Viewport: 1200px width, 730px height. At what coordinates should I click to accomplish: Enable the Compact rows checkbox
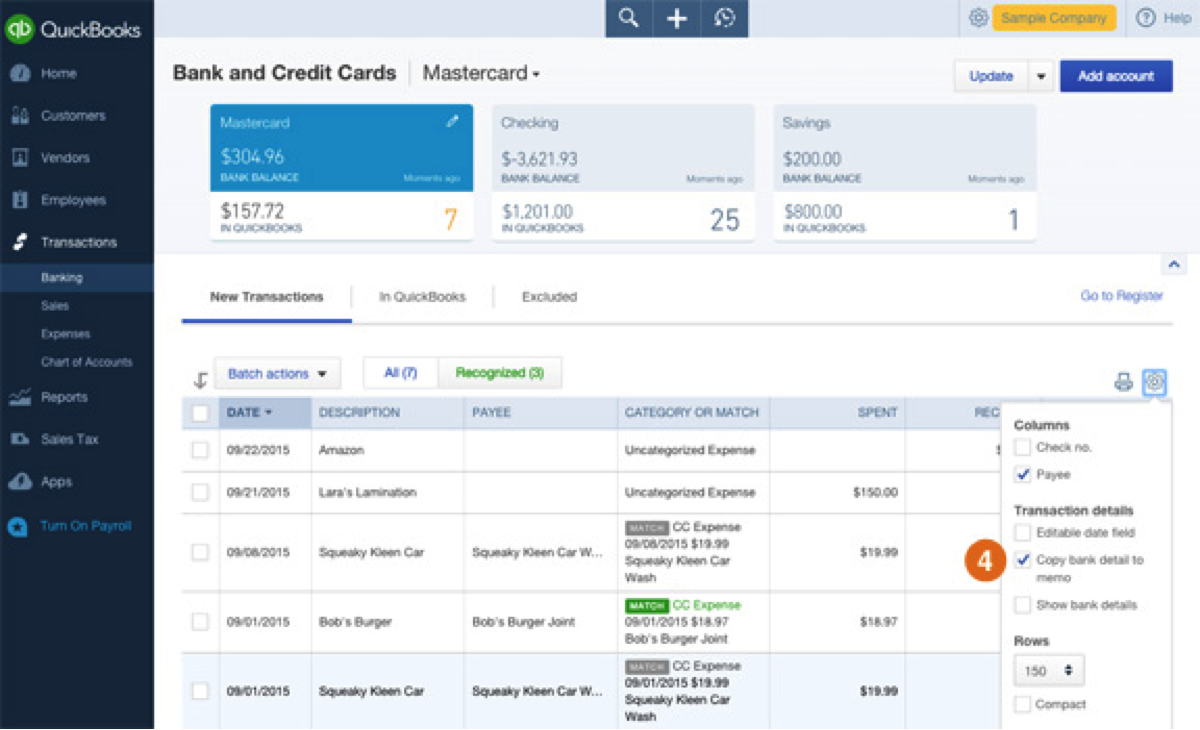coord(1022,704)
